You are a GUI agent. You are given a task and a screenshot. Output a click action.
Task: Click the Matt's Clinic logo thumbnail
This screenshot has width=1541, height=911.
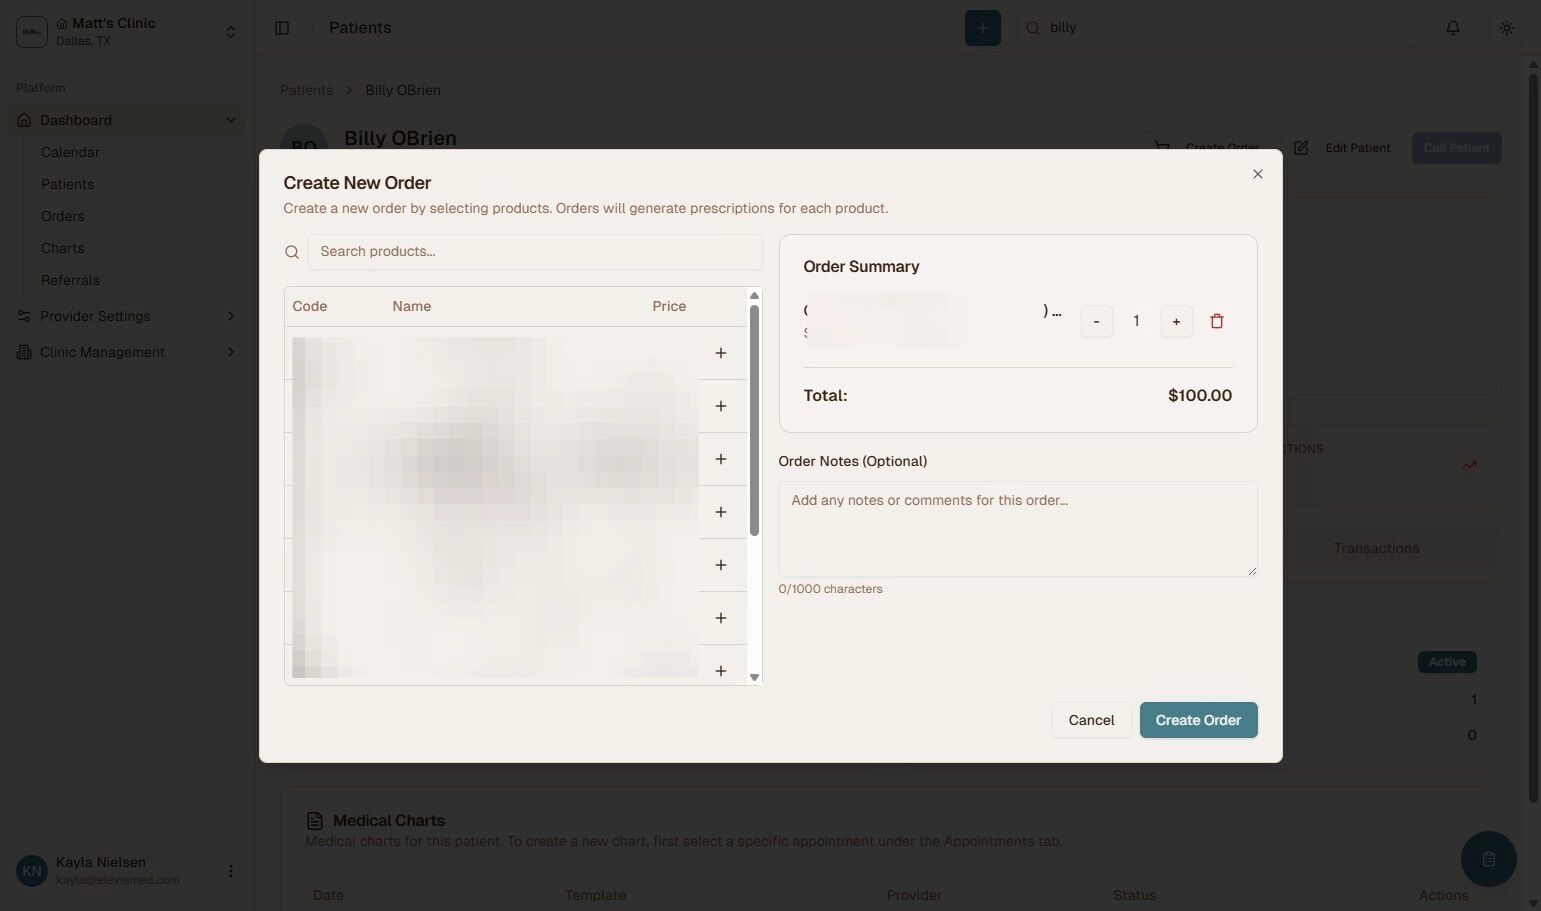pos(32,32)
